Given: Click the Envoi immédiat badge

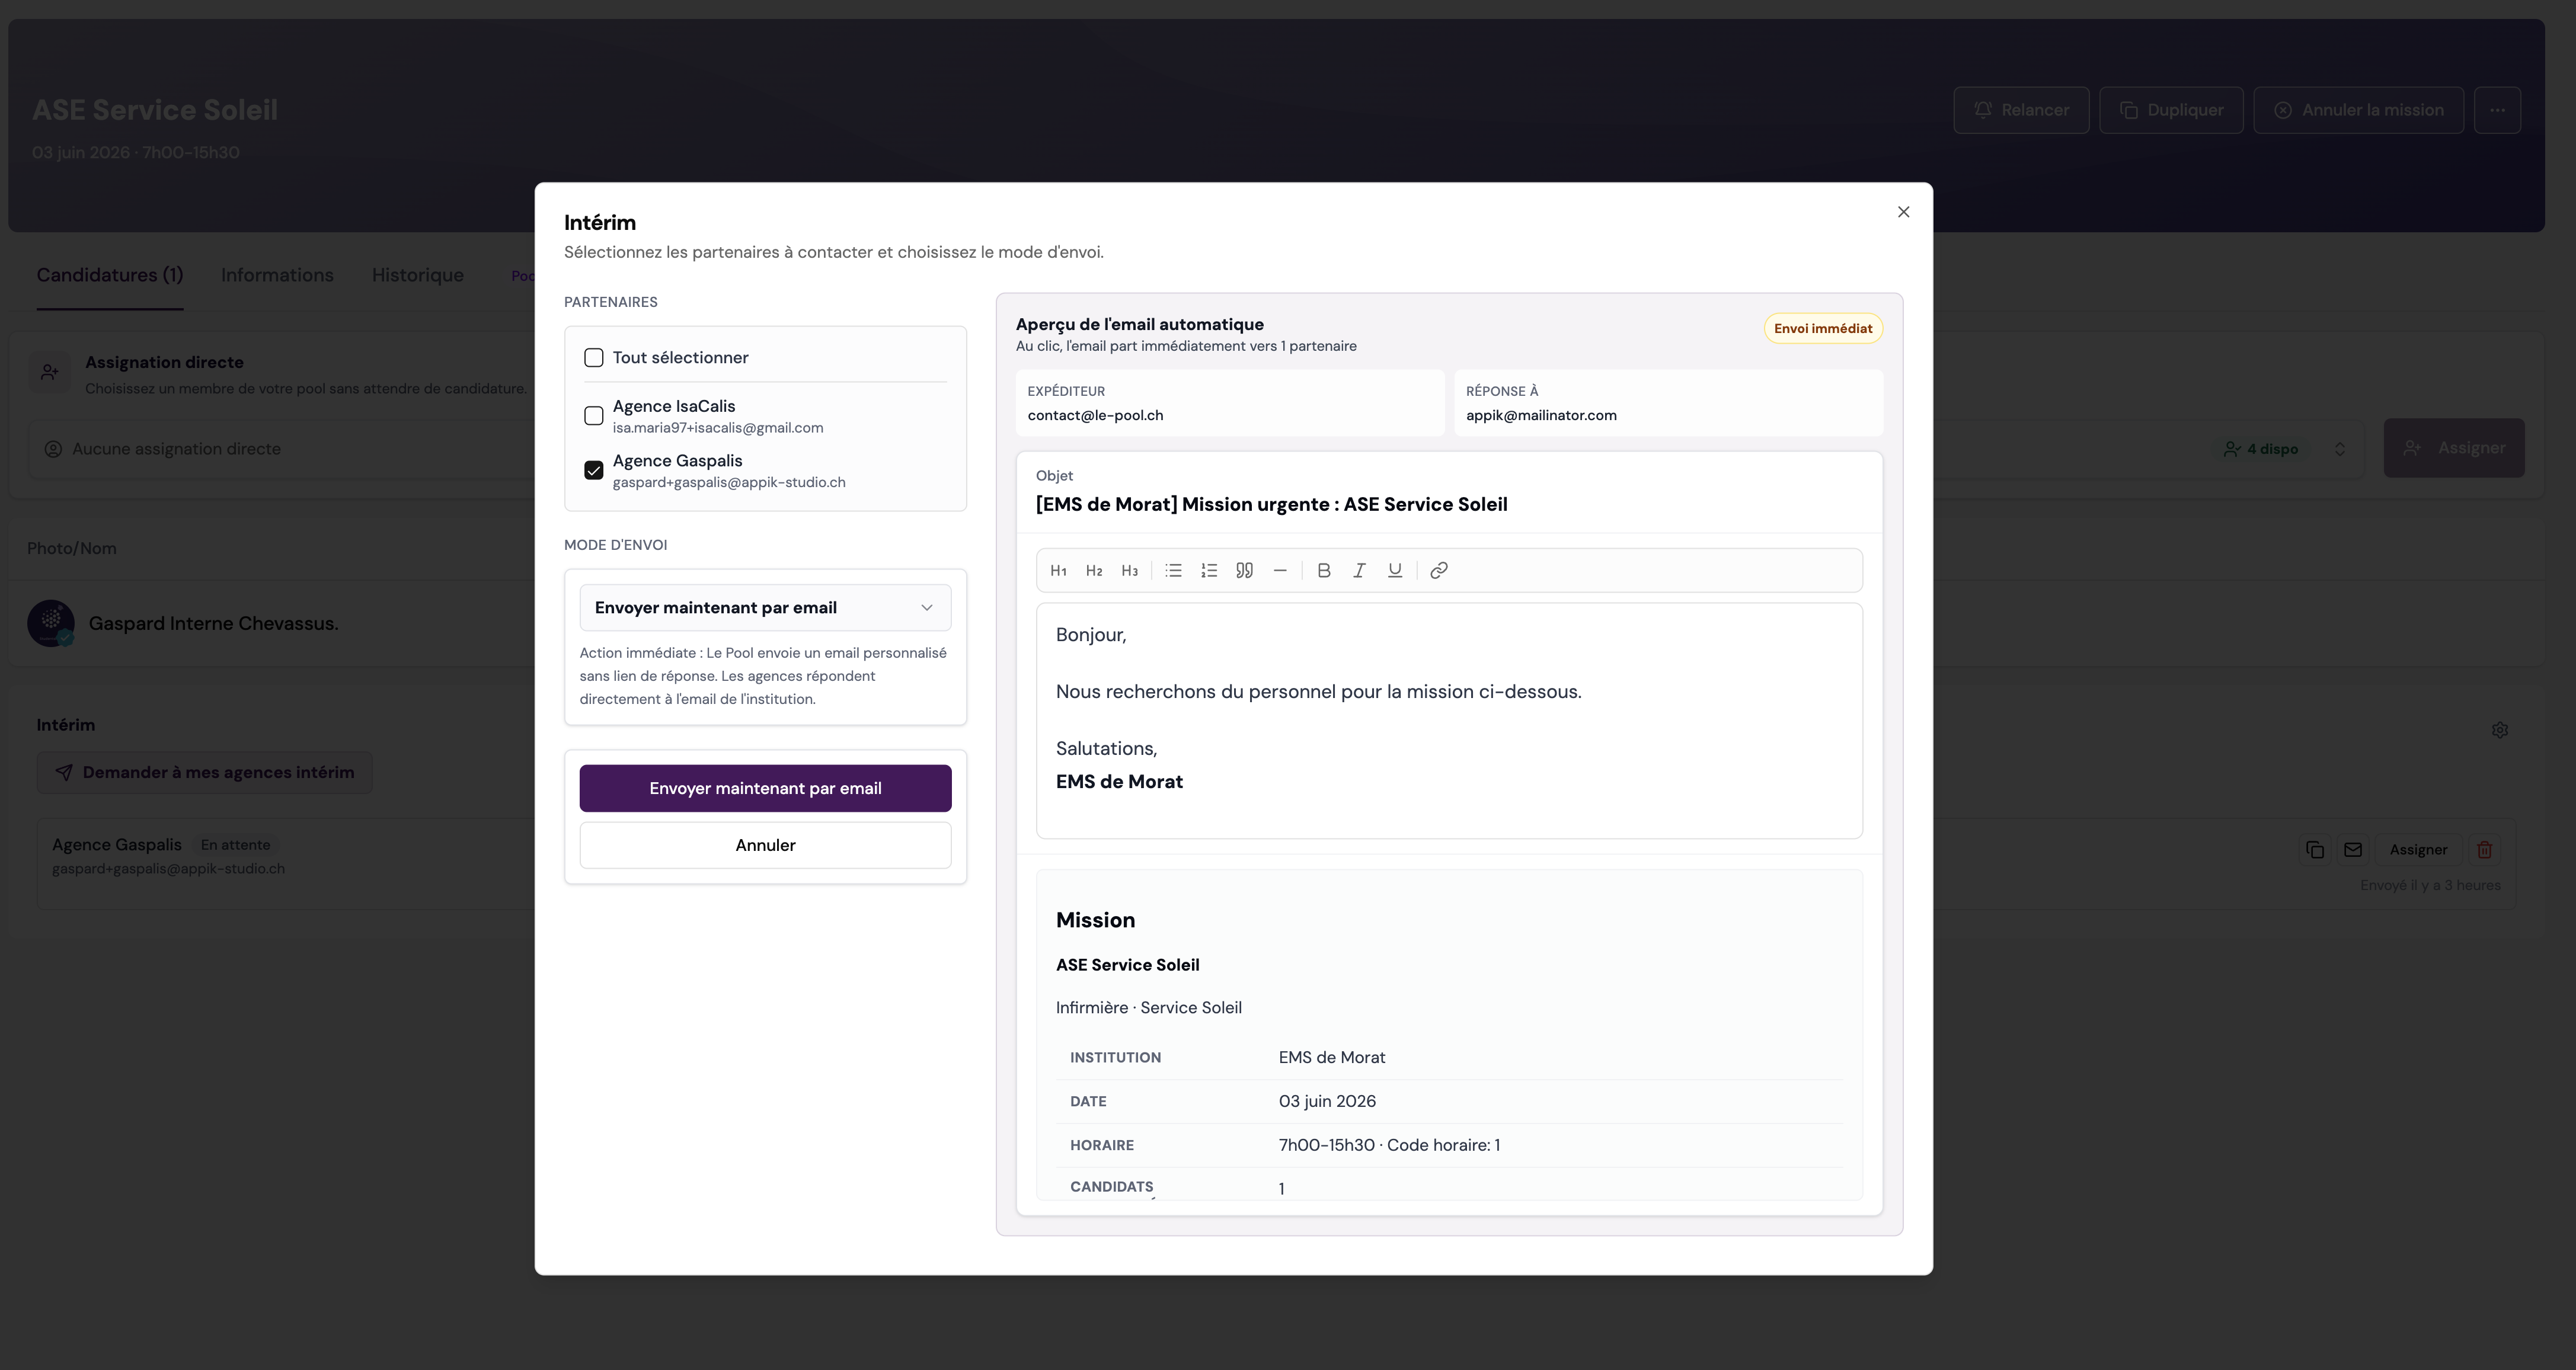Looking at the screenshot, I should [1823, 329].
